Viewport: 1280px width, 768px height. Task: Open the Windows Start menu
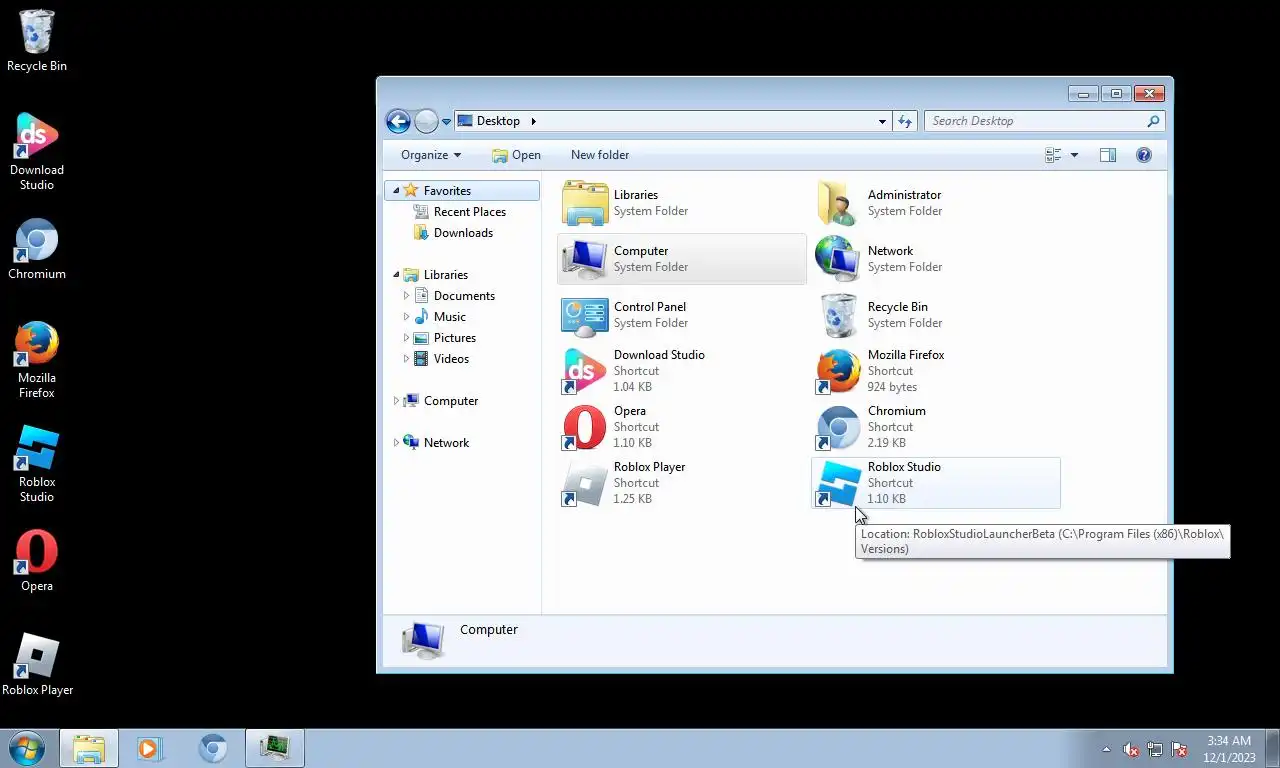26,748
